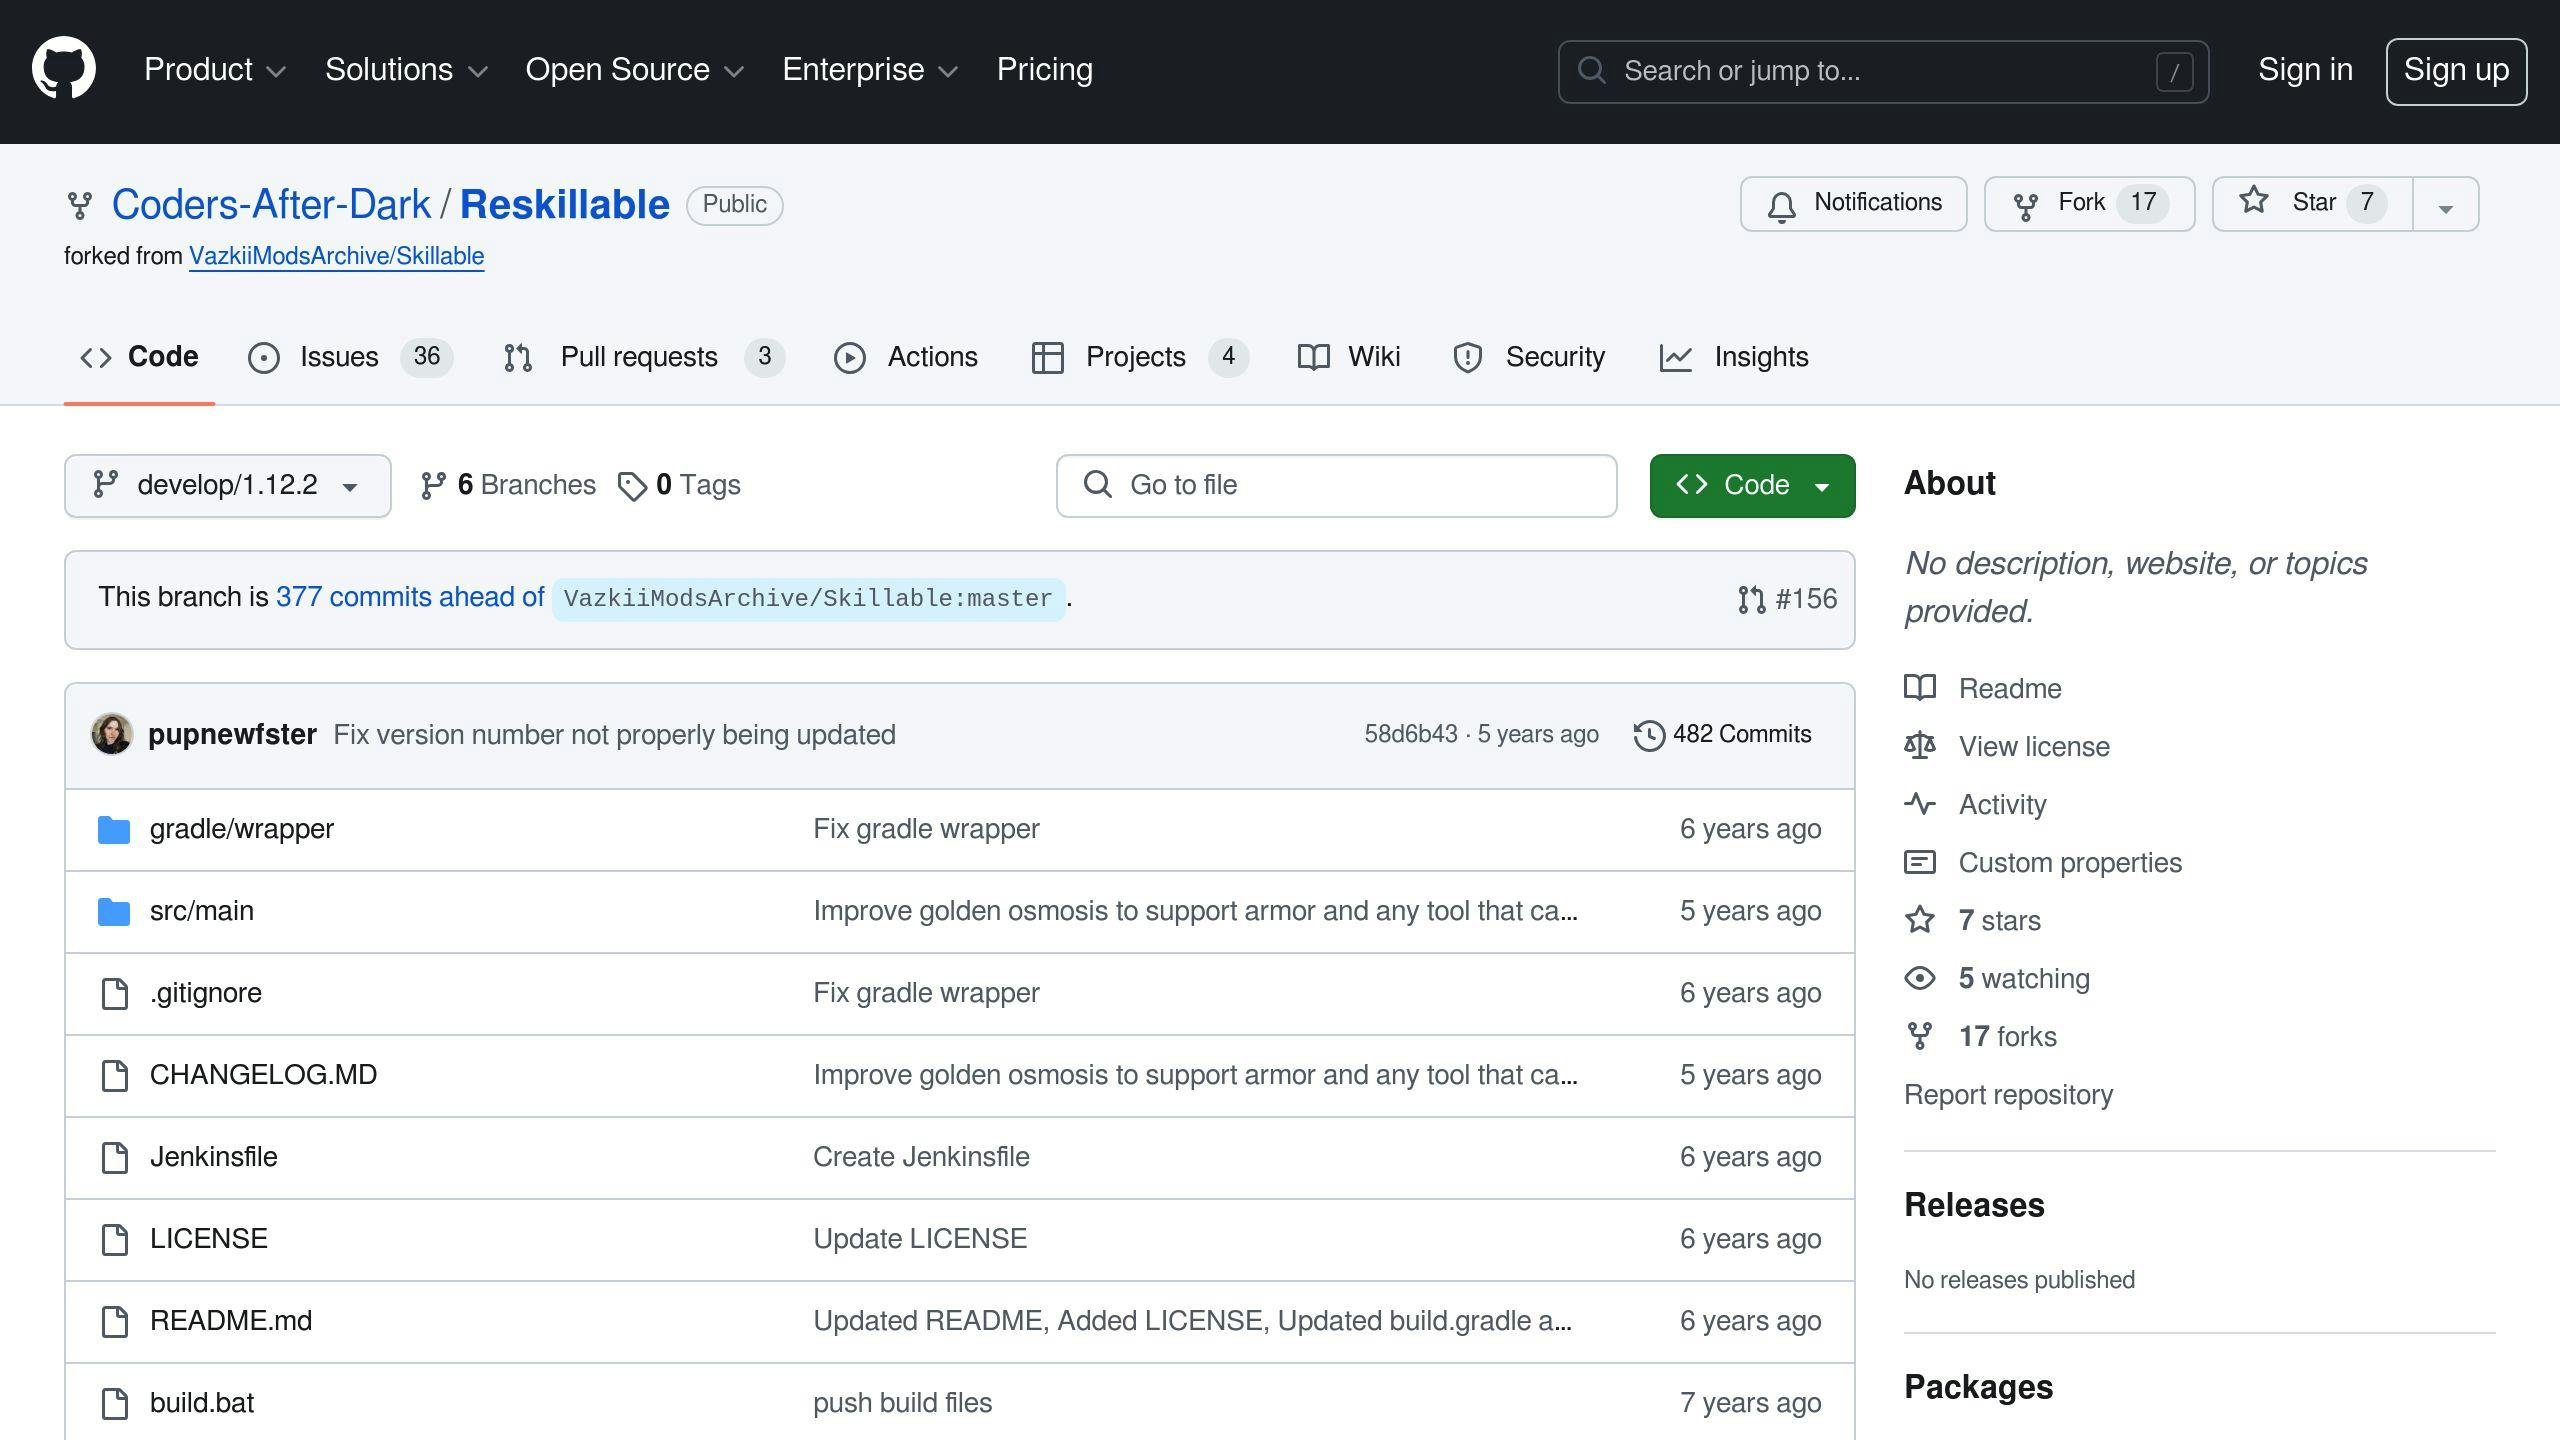2560x1440 pixels.
Task: Switch to the Projects tab
Action: click(x=1140, y=357)
